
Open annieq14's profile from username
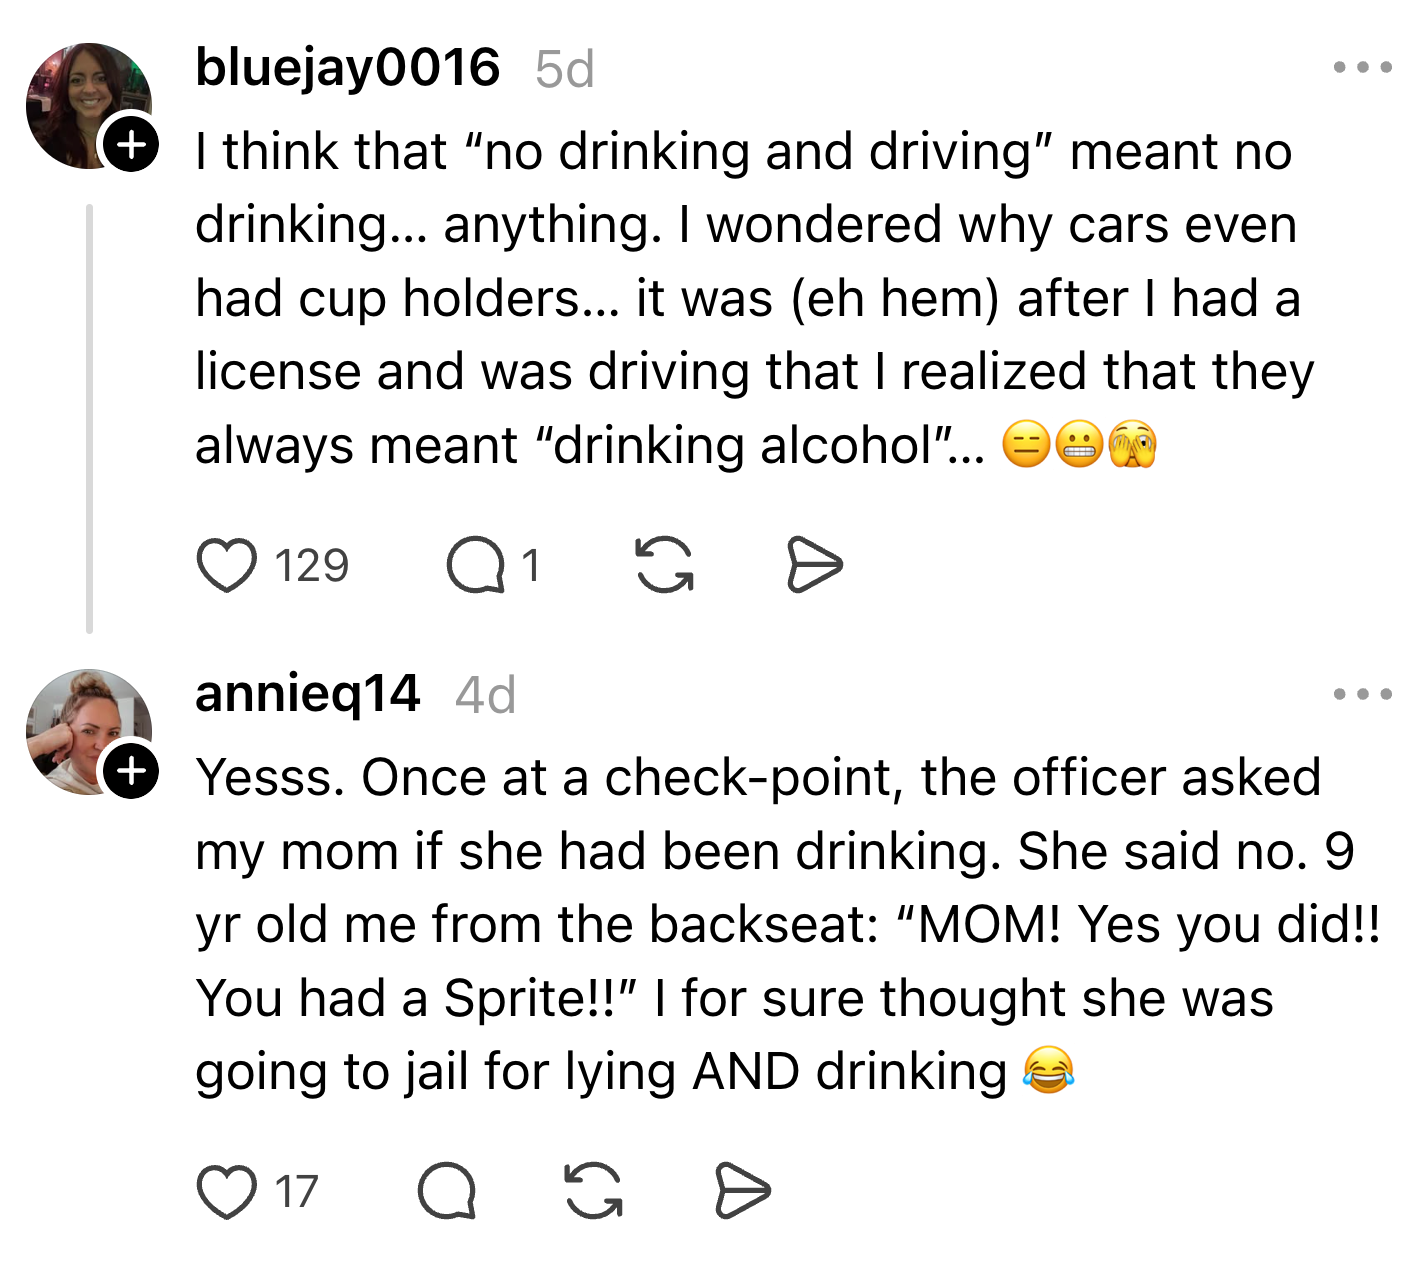(307, 694)
